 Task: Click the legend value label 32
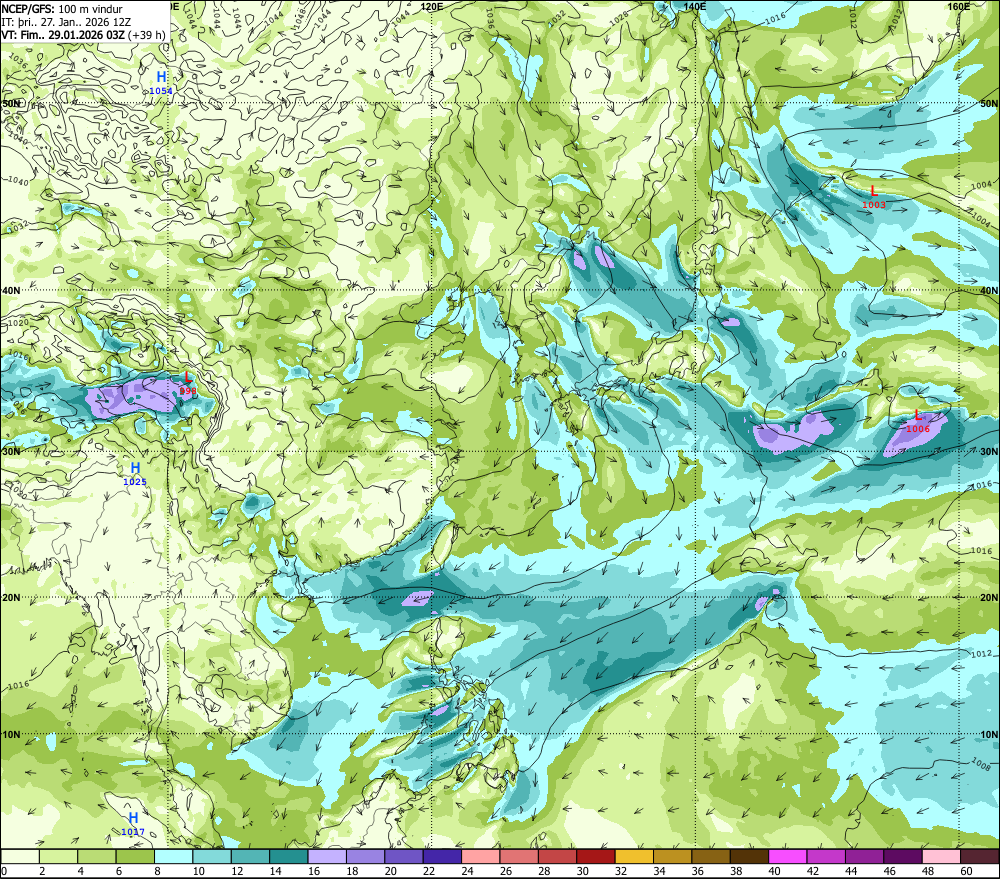(621, 871)
